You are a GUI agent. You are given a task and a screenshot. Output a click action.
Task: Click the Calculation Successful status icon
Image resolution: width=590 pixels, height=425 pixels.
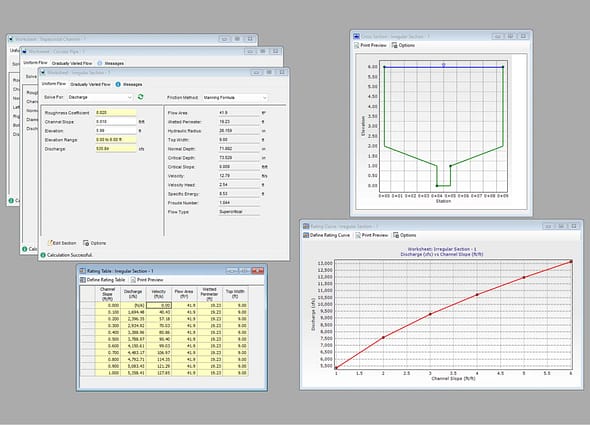(x=43, y=255)
